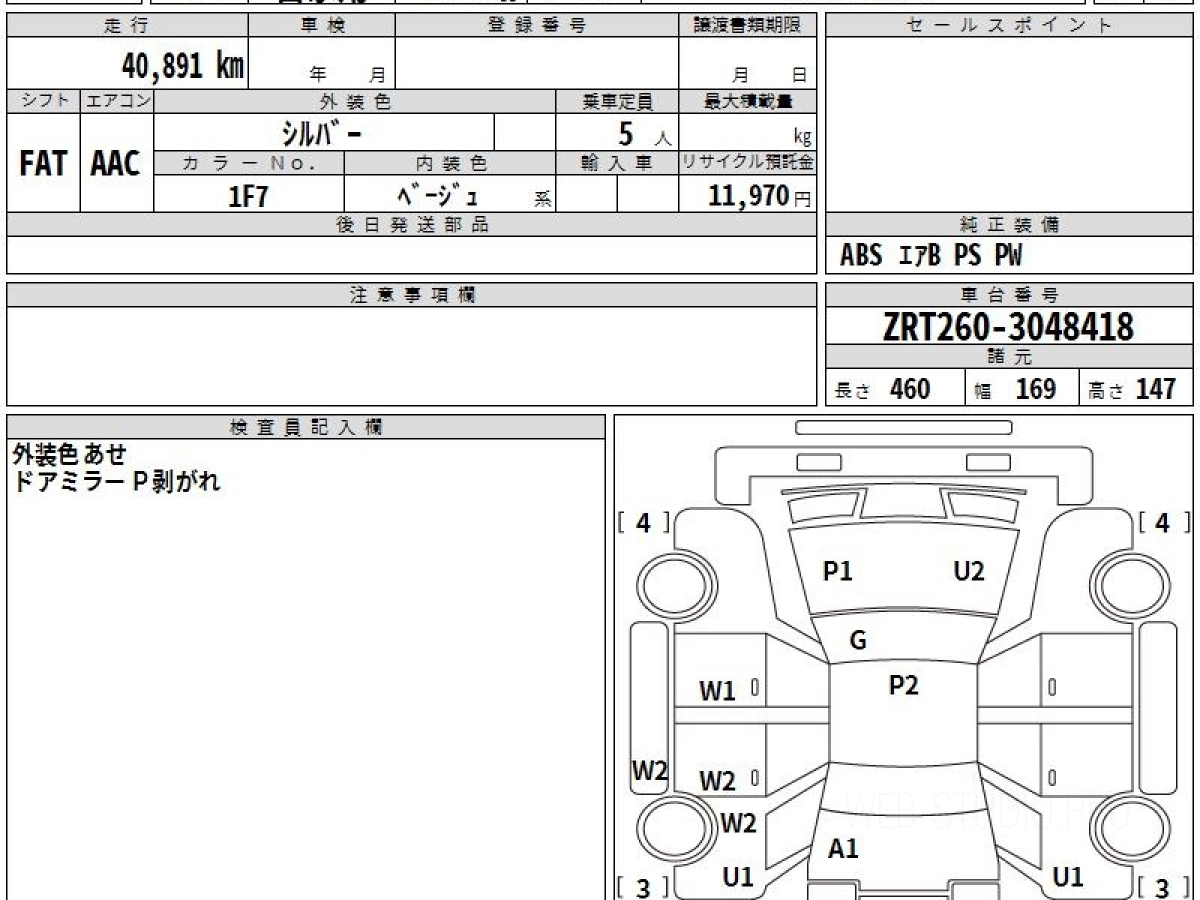This screenshot has width=1200, height=900.
Task: Click the width value 幅 169
Action: click(x=1015, y=389)
